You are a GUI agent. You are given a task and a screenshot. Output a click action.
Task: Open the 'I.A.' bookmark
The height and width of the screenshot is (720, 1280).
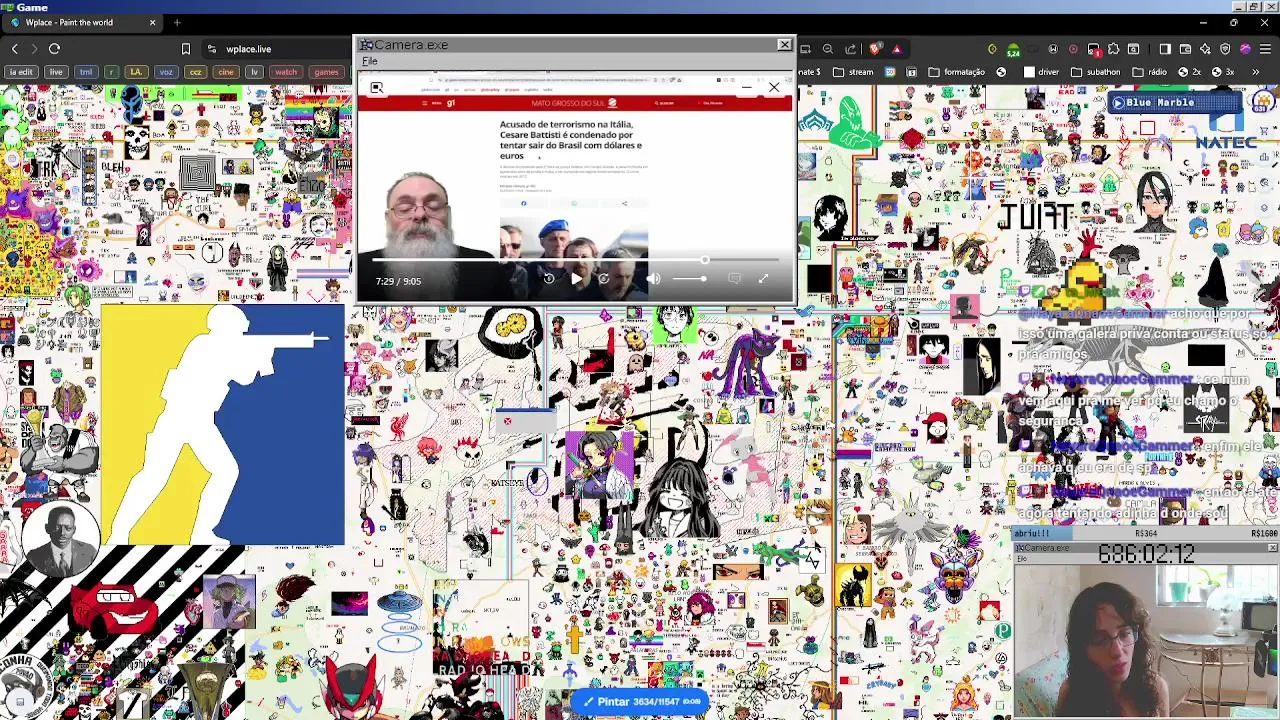tap(136, 72)
